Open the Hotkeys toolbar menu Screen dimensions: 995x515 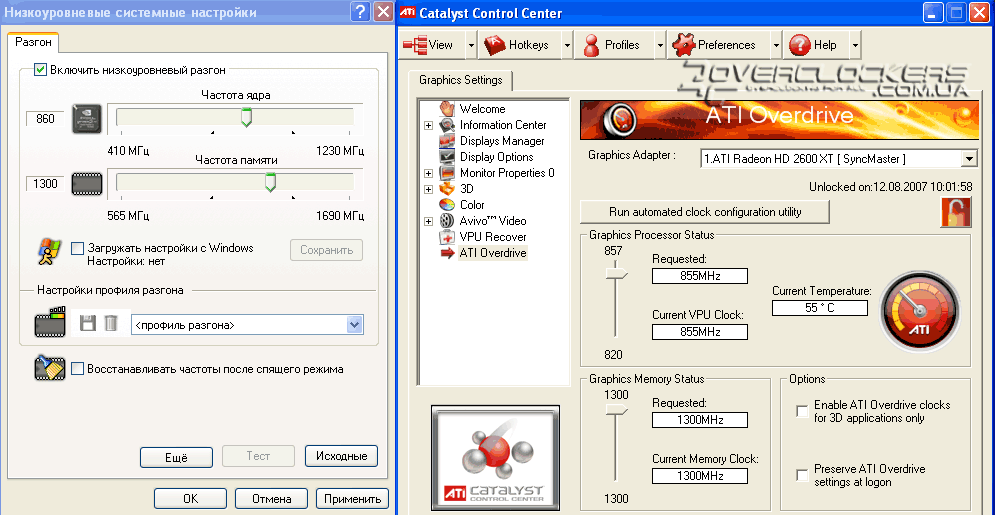pyautogui.click(x=520, y=45)
